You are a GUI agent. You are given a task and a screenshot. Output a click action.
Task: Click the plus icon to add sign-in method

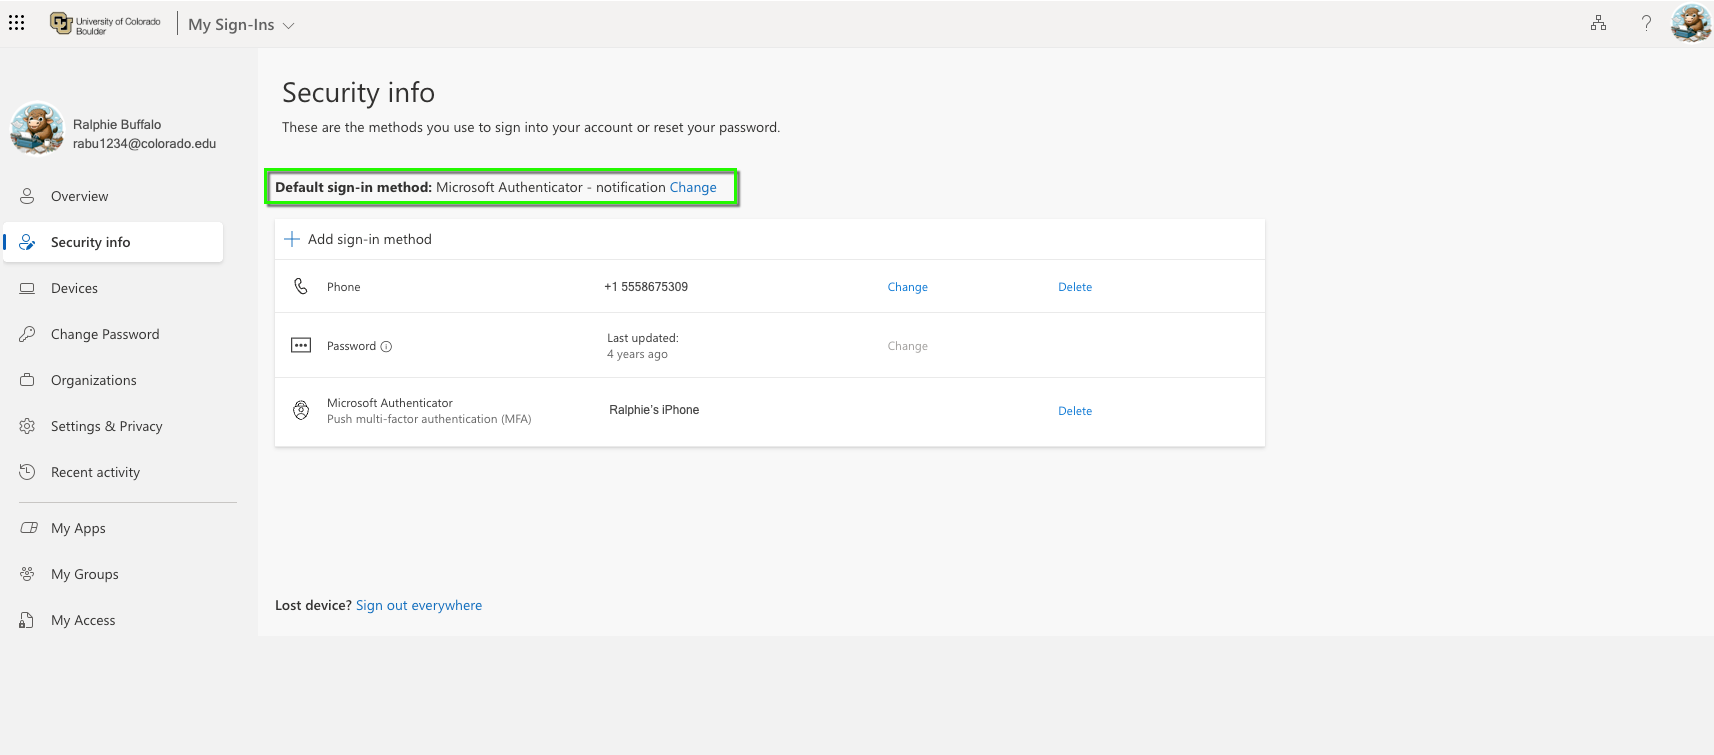click(292, 239)
